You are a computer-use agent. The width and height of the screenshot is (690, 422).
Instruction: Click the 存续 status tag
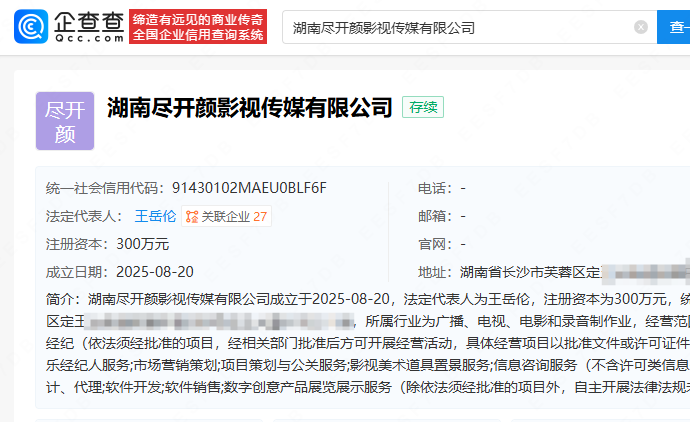pyautogui.click(x=422, y=108)
